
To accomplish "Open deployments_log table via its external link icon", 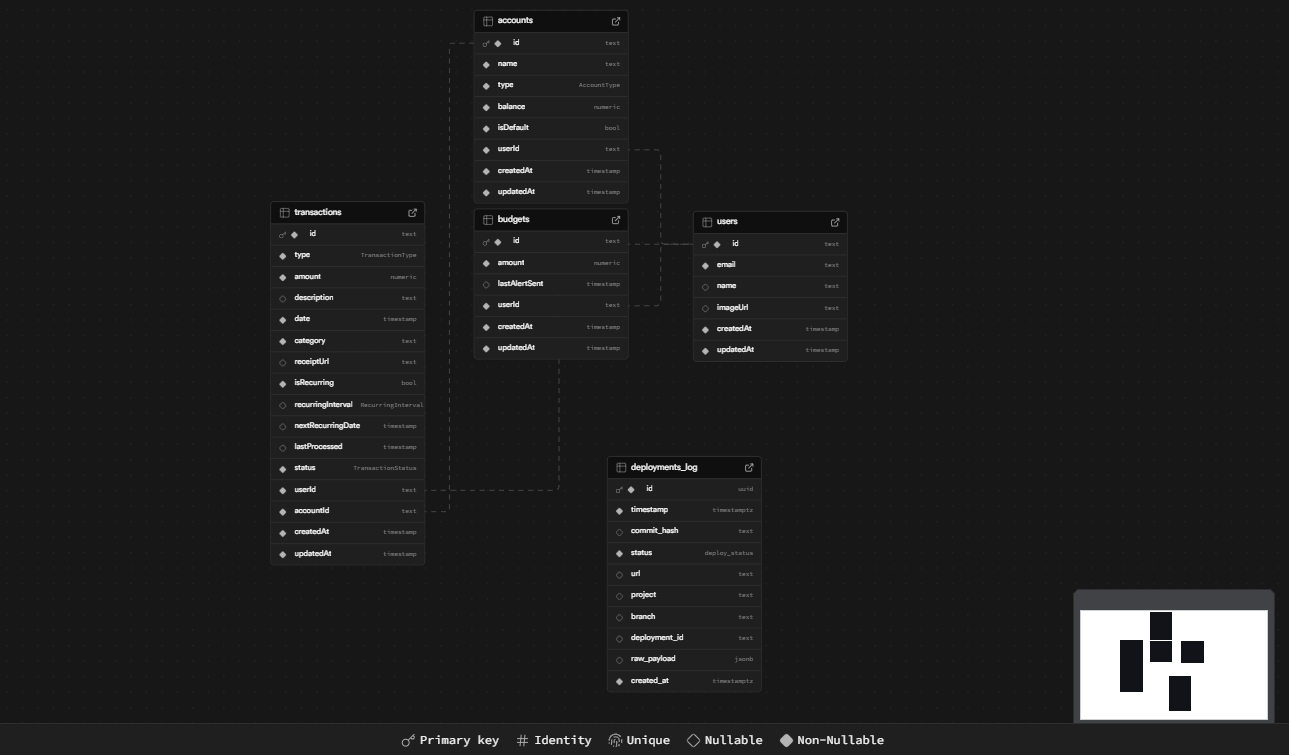I will pos(749,468).
